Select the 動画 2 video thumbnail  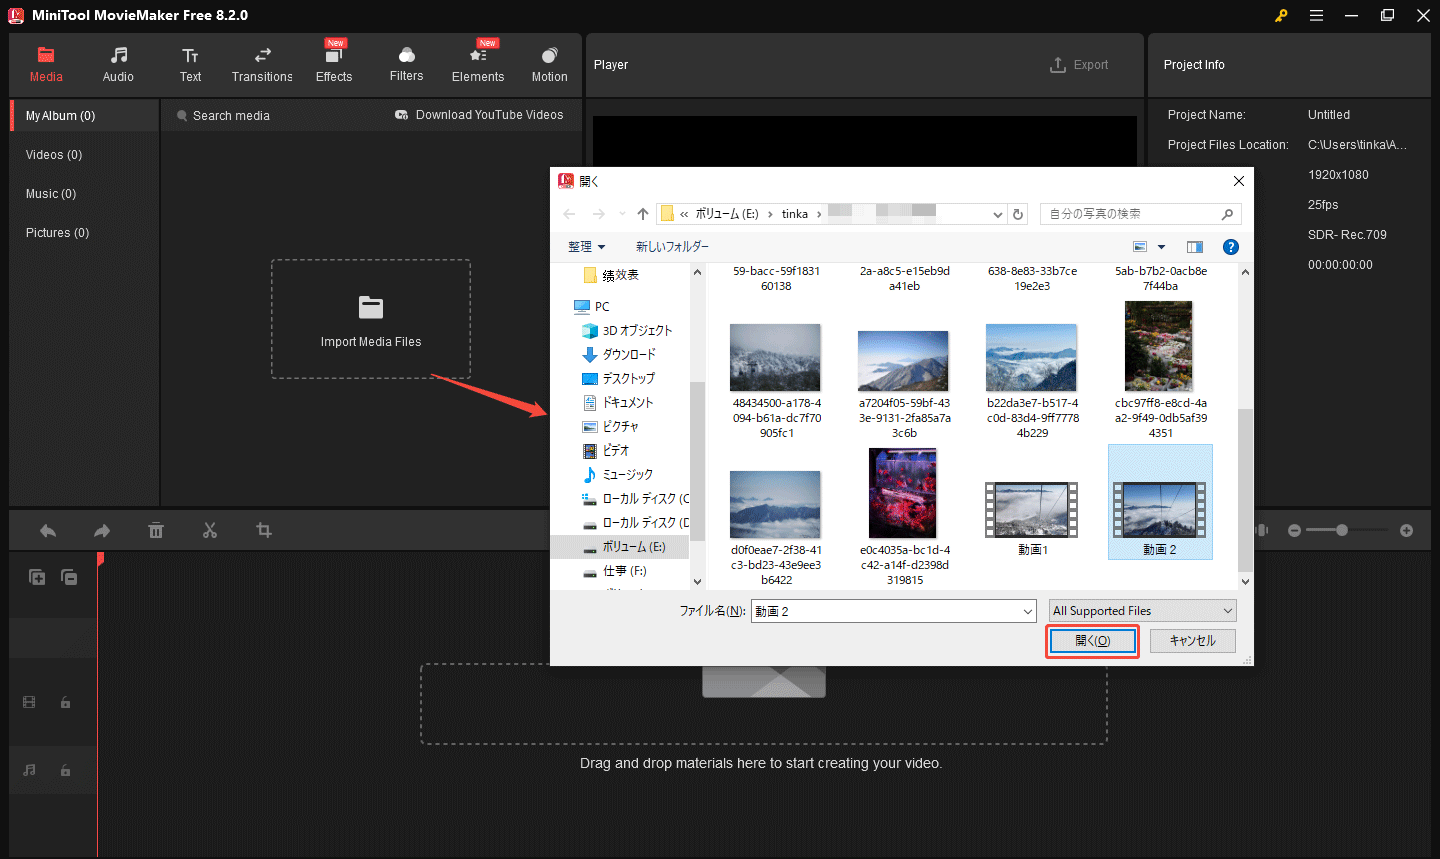(1160, 502)
